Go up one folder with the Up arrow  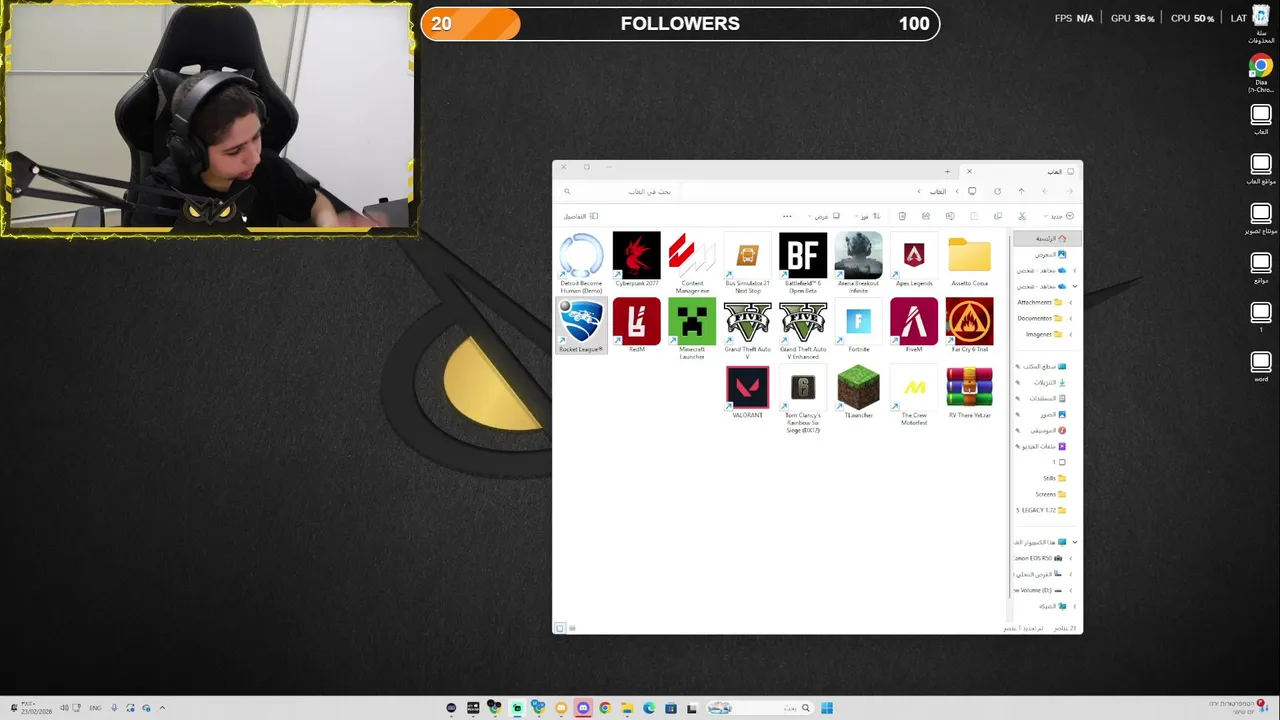pos(1021,191)
